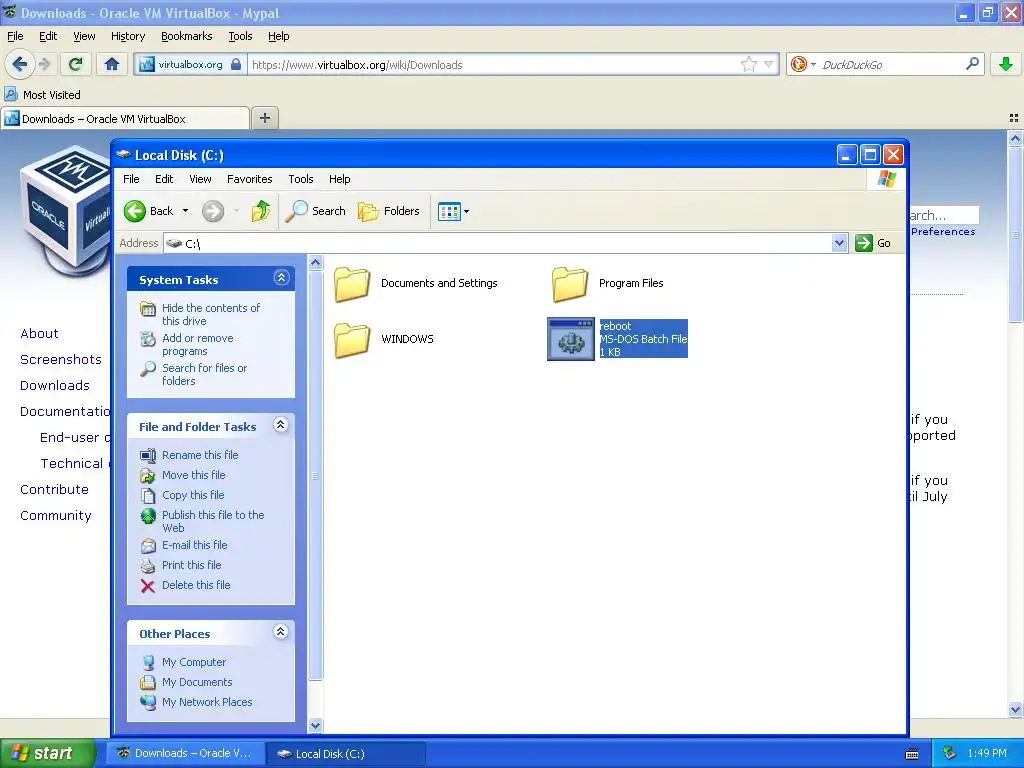Toggle the Folders tree pane
Image resolution: width=1024 pixels, height=768 pixels.
tap(389, 211)
